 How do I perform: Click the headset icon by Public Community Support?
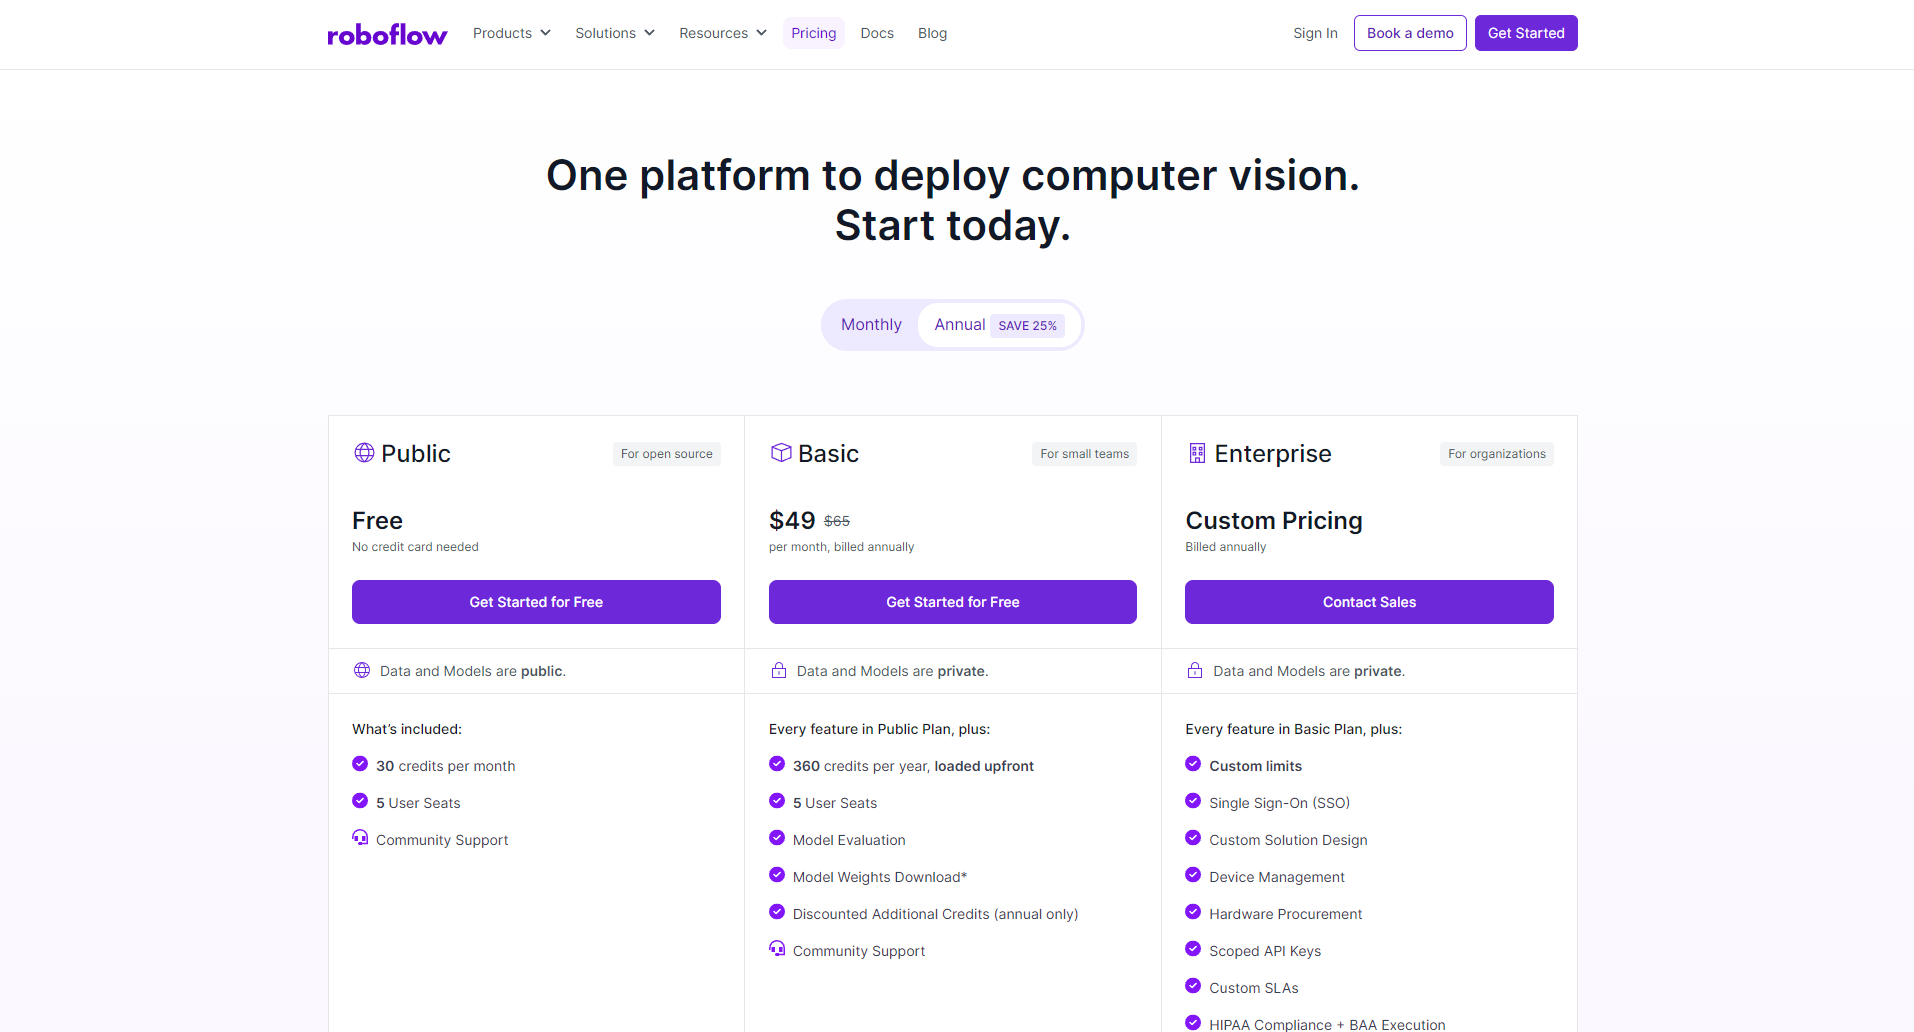coord(360,838)
